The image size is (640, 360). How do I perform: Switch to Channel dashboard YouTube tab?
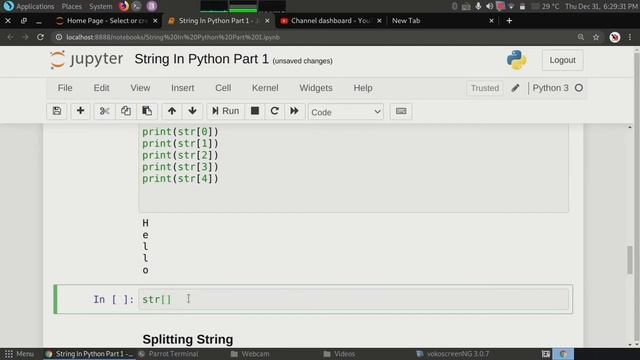pyautogui.click(x=330, y=20)
